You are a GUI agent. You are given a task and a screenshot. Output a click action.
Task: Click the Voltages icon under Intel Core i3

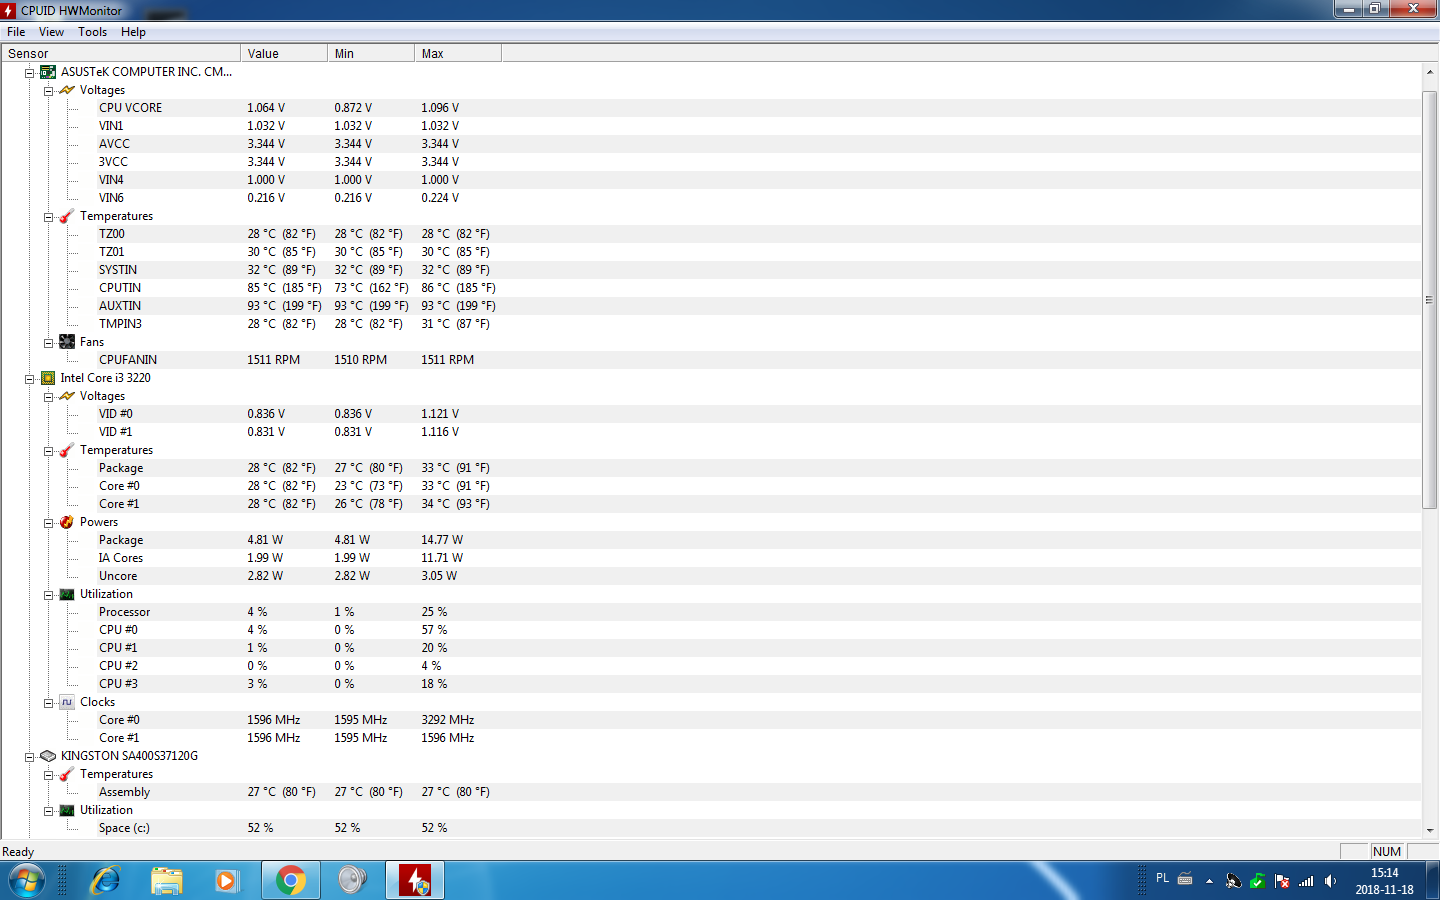click(x=67, y=396)
